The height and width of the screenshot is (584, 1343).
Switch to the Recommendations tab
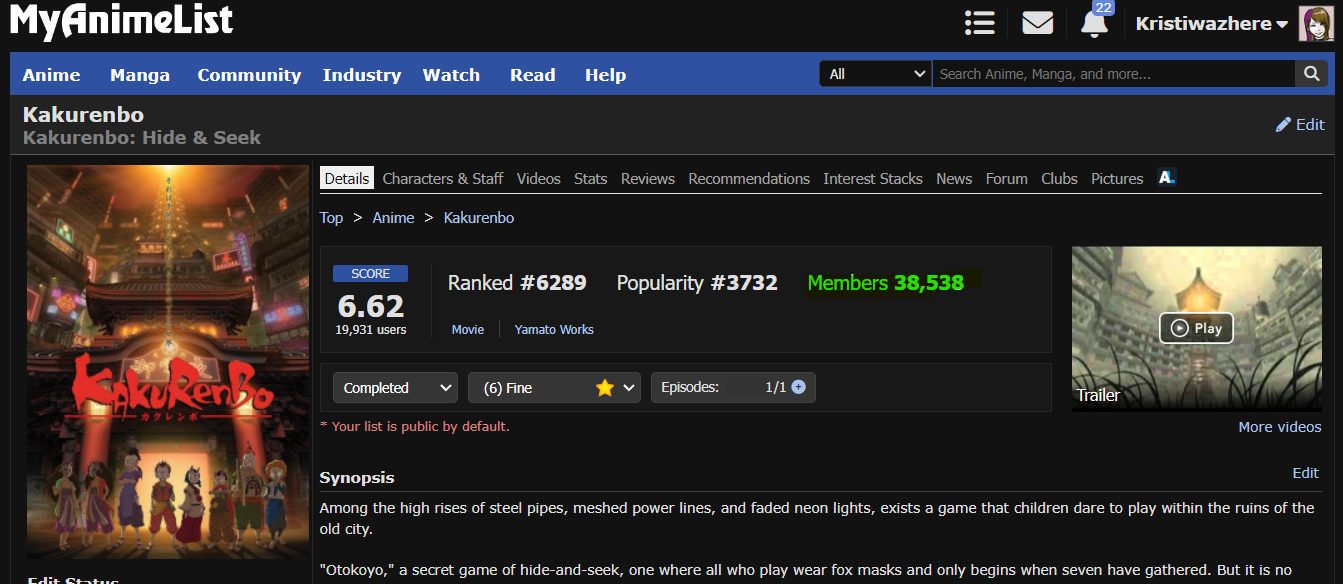coord(749,178)
